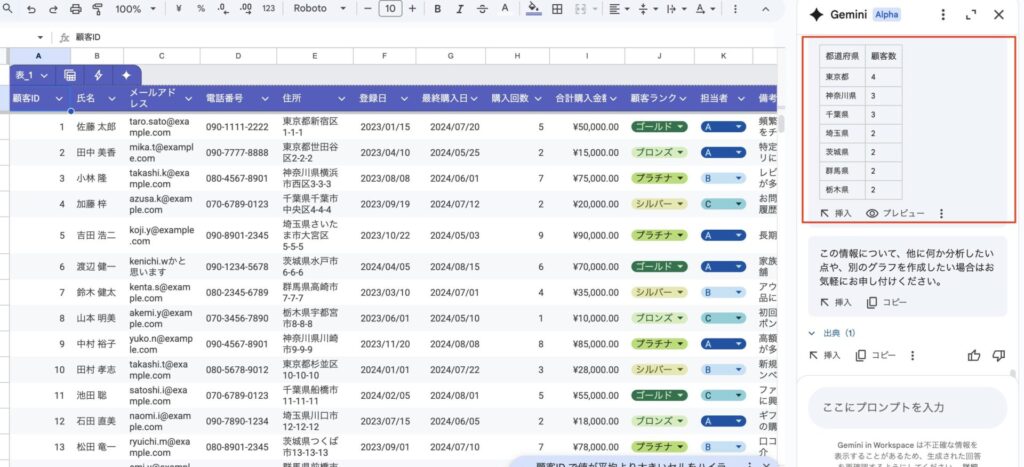The image size is (1024, 467).
Task: Redo the last undone action
Action: pyautogui.click(x=53, y=9)
